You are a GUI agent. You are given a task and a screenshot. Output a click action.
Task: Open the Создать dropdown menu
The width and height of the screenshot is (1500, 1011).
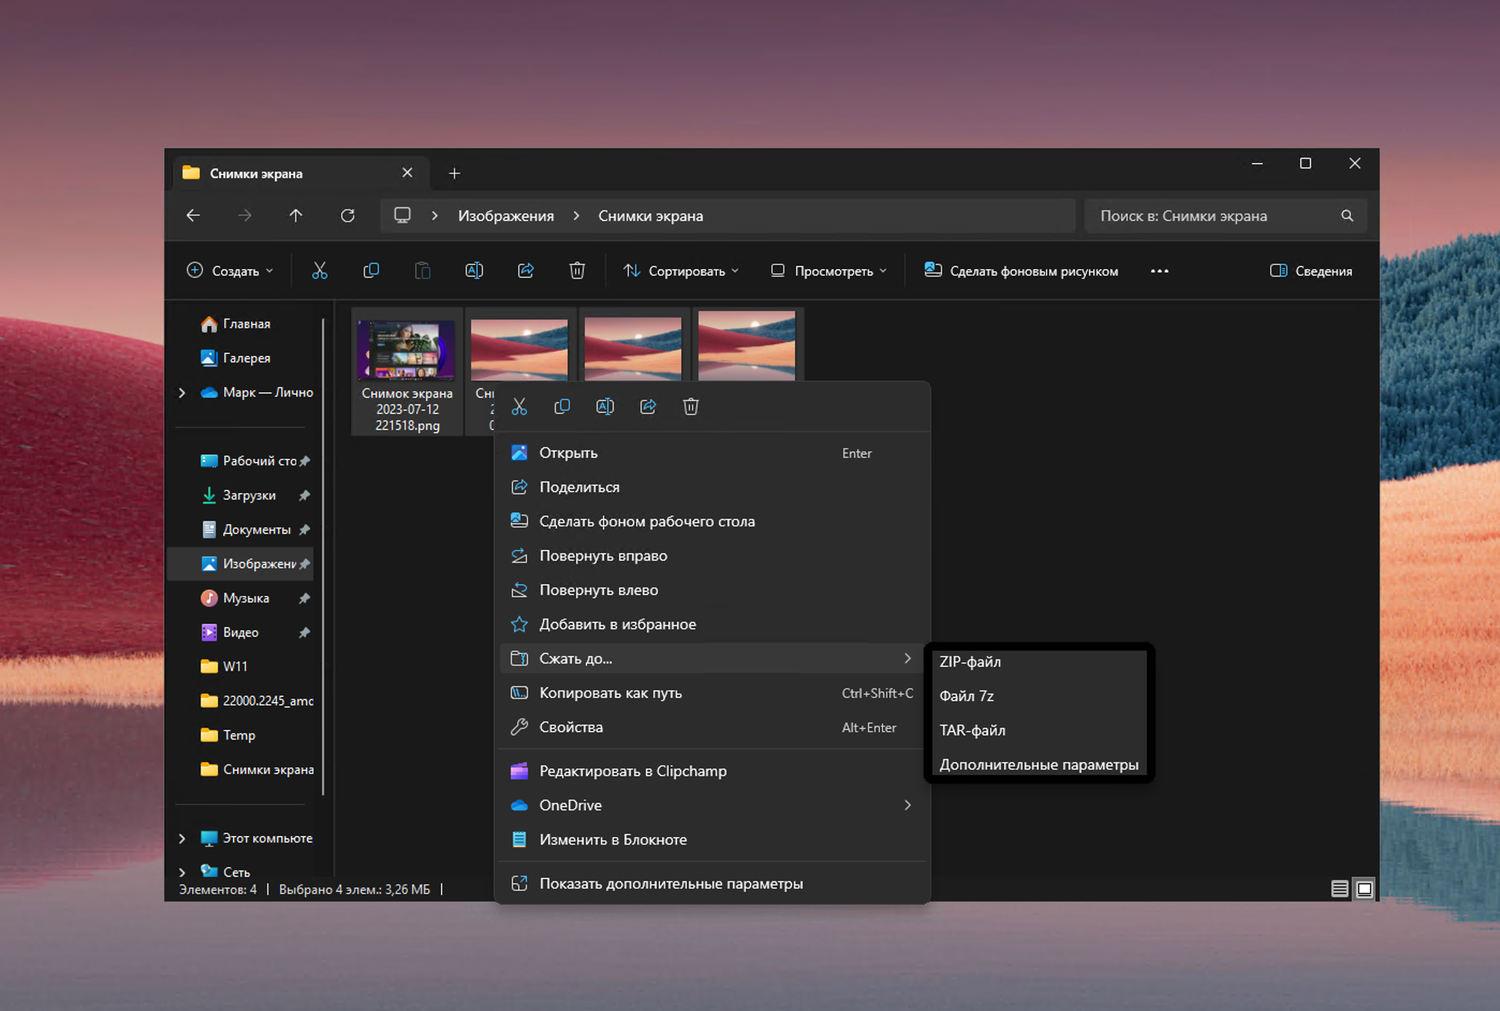(230, 271)
